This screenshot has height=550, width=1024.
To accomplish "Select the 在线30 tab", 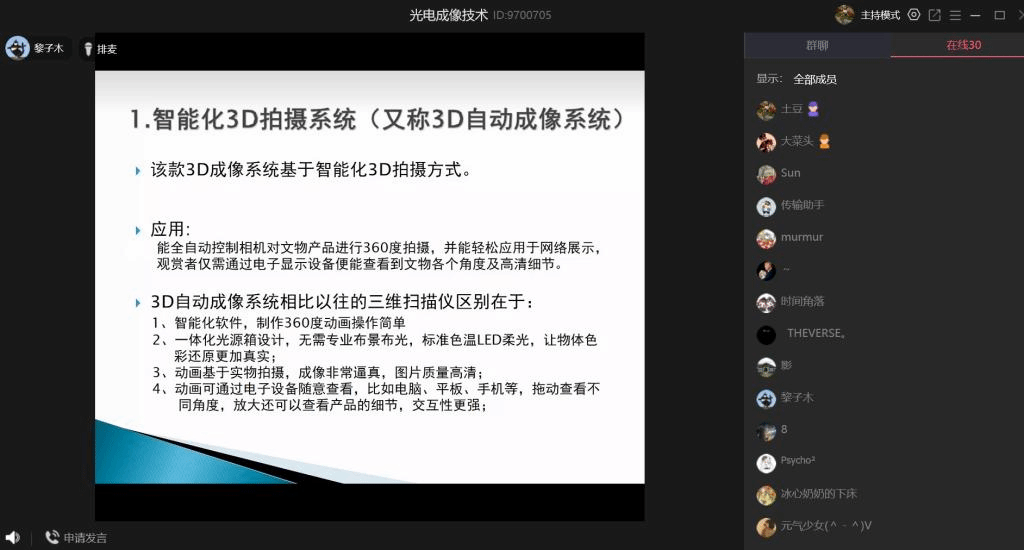I will pos(963,45).
